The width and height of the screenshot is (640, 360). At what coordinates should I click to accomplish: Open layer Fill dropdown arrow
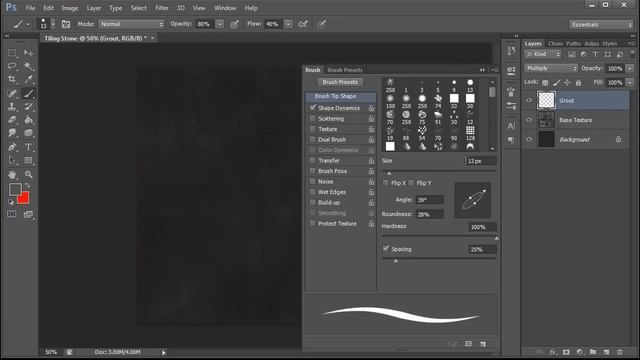[630, 82]
